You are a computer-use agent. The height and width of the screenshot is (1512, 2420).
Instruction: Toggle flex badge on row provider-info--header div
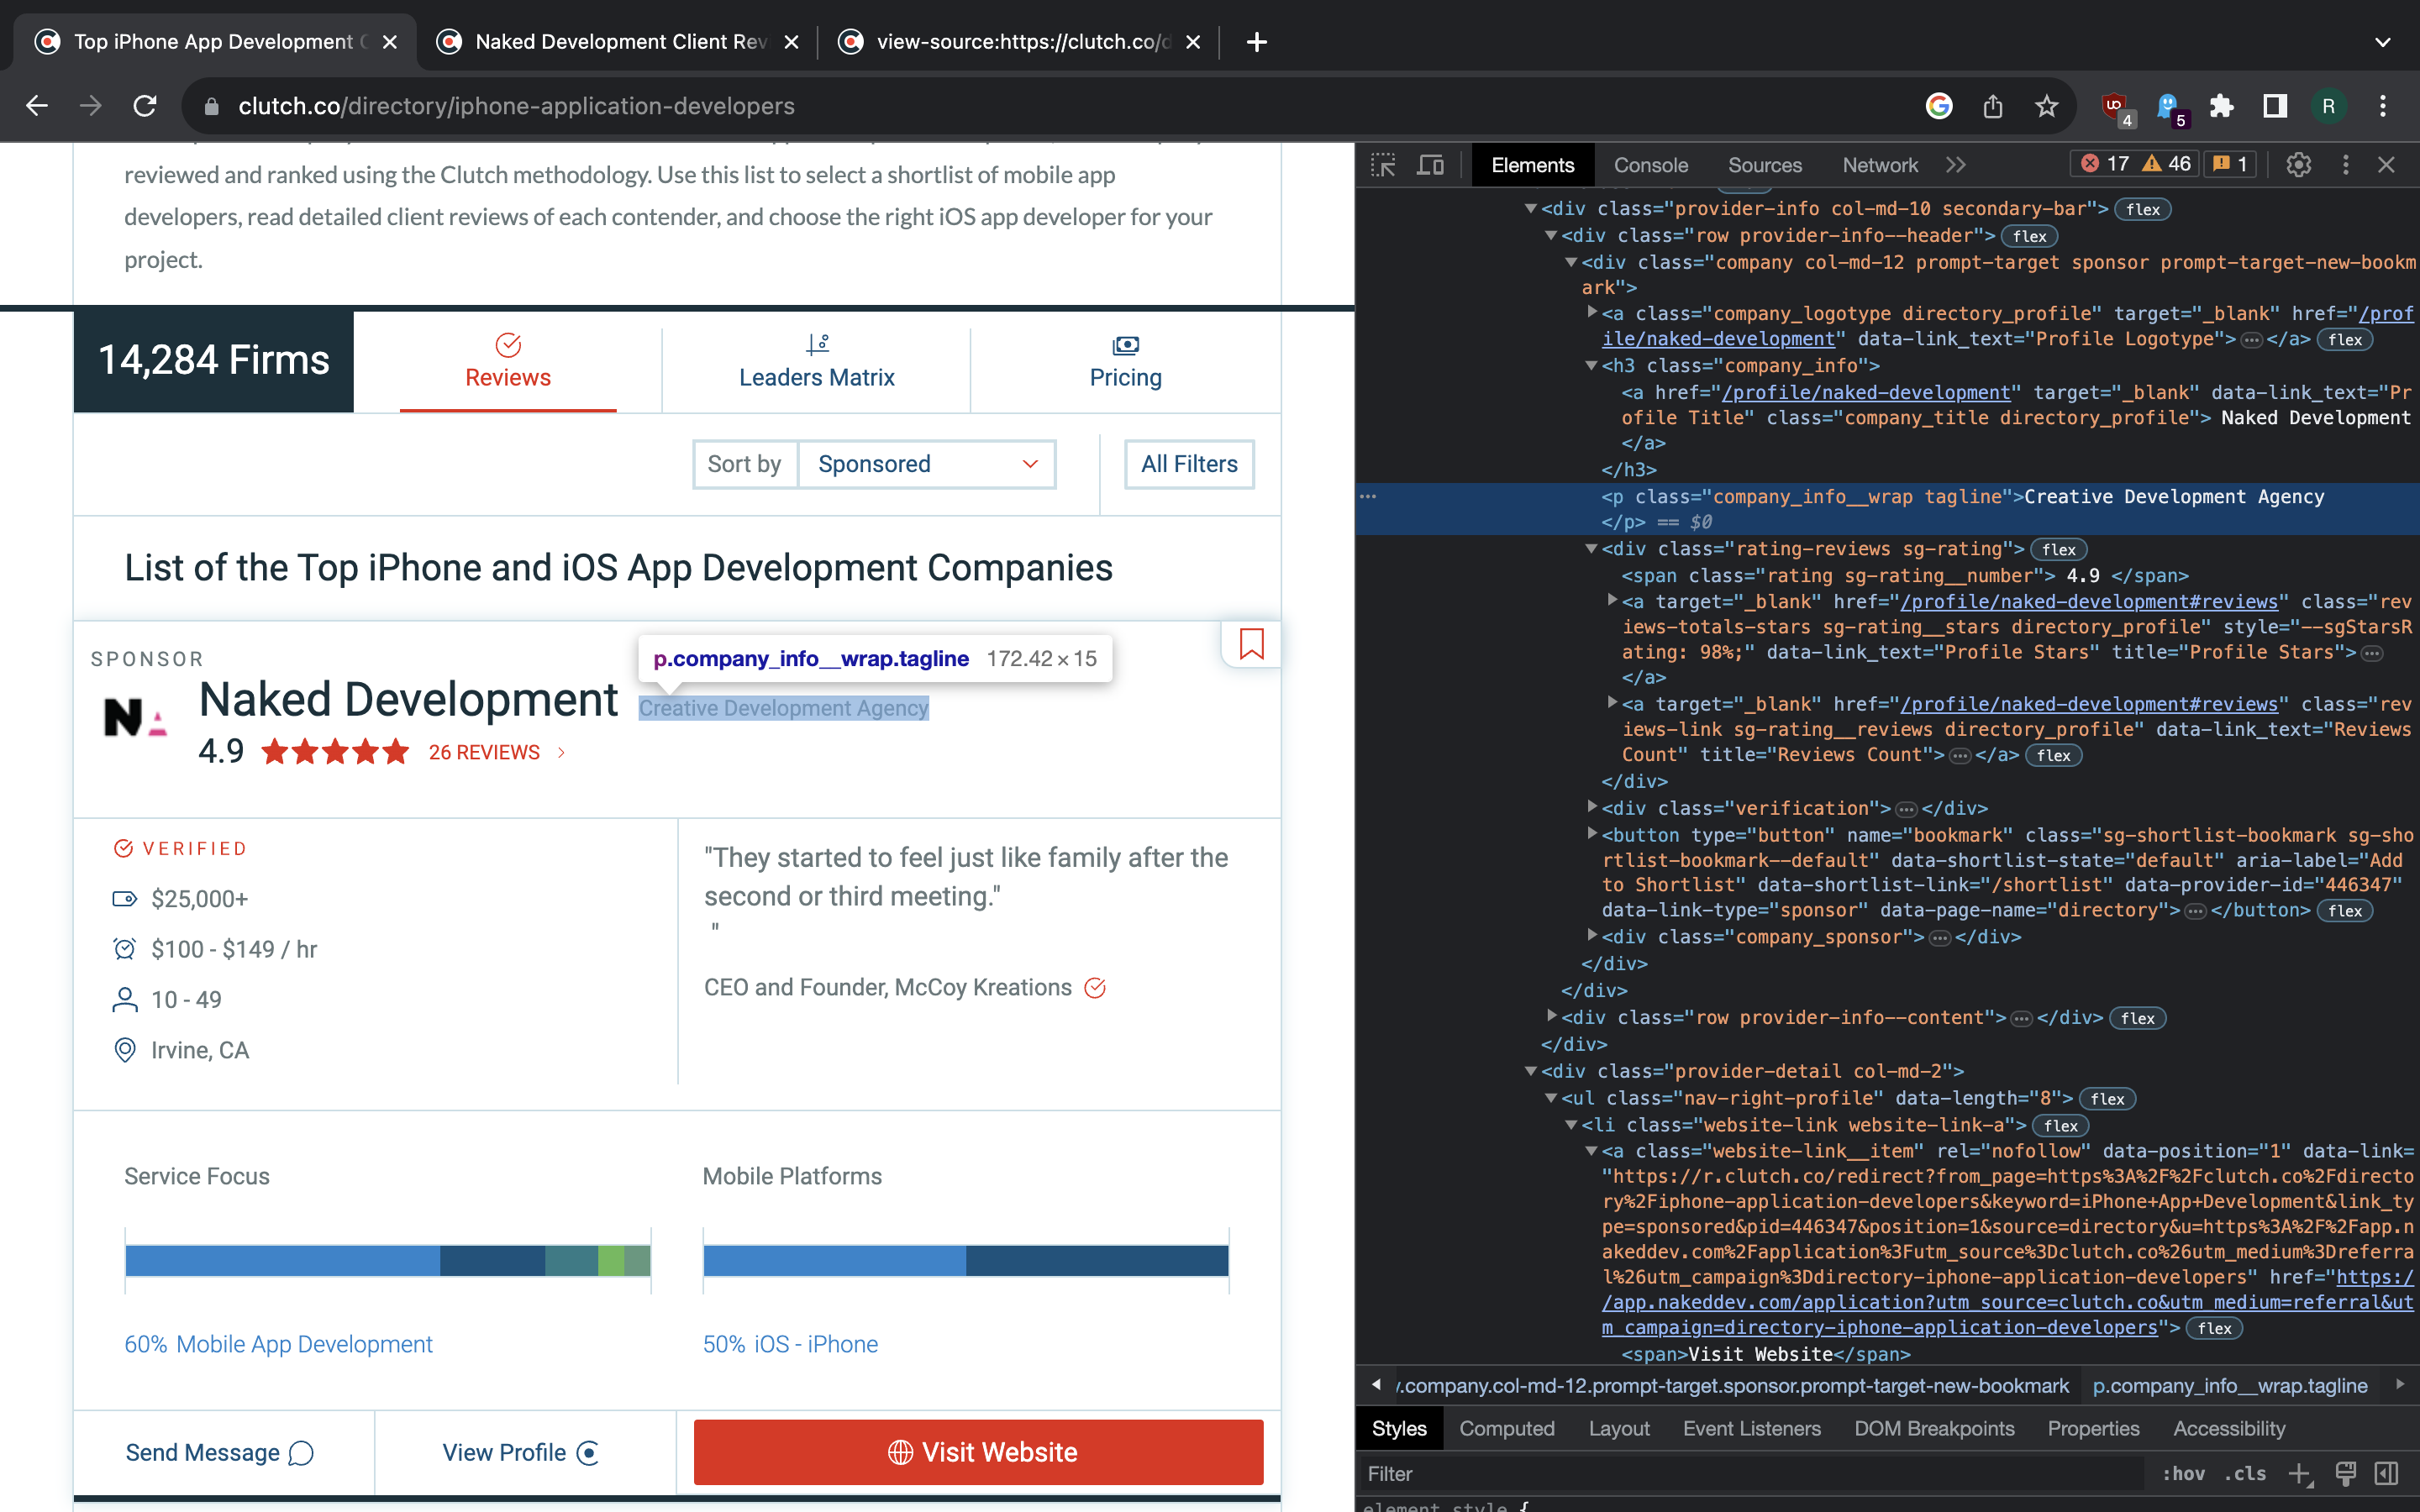(x=2029, y=236)
